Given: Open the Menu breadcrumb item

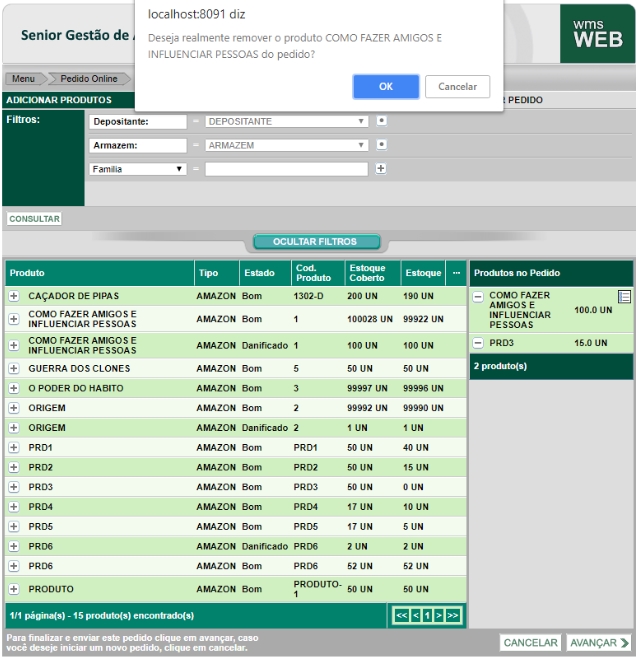Looking at the screenshot, I should click(23, 79).
